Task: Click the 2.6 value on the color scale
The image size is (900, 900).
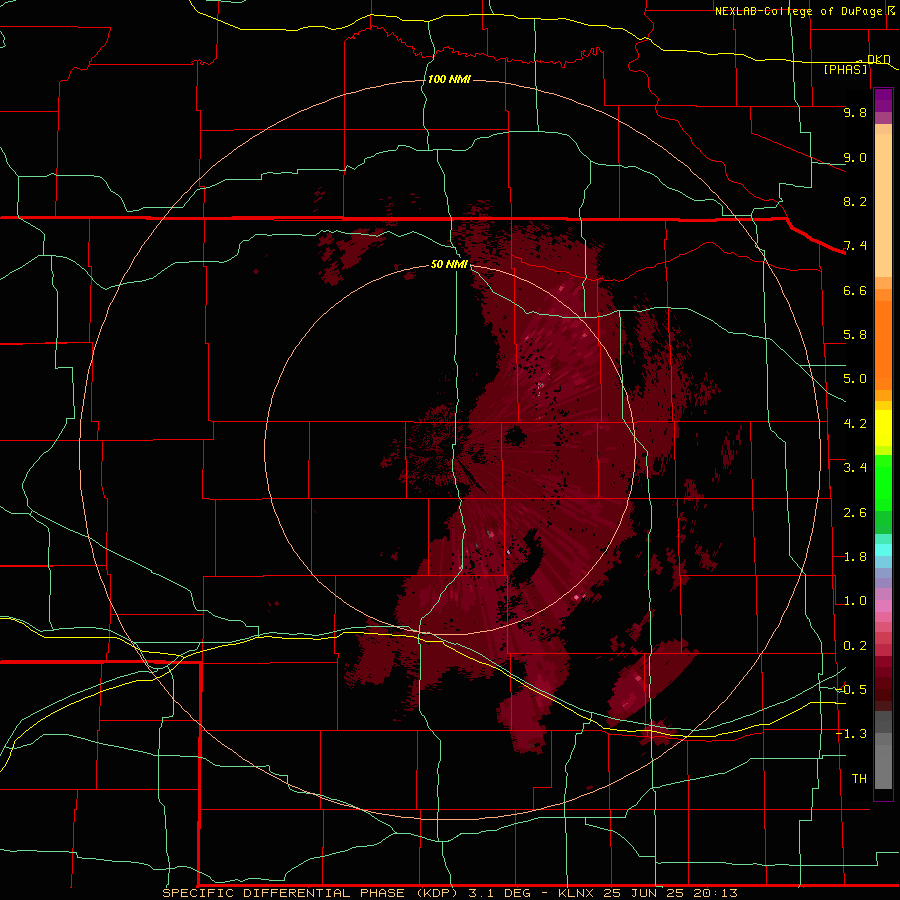Action: [855, 513]
